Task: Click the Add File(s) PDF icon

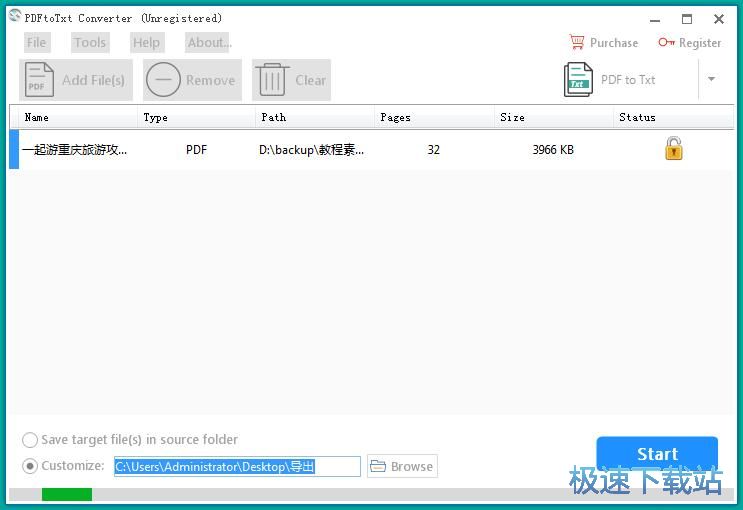Action: (x=38, y=80)
